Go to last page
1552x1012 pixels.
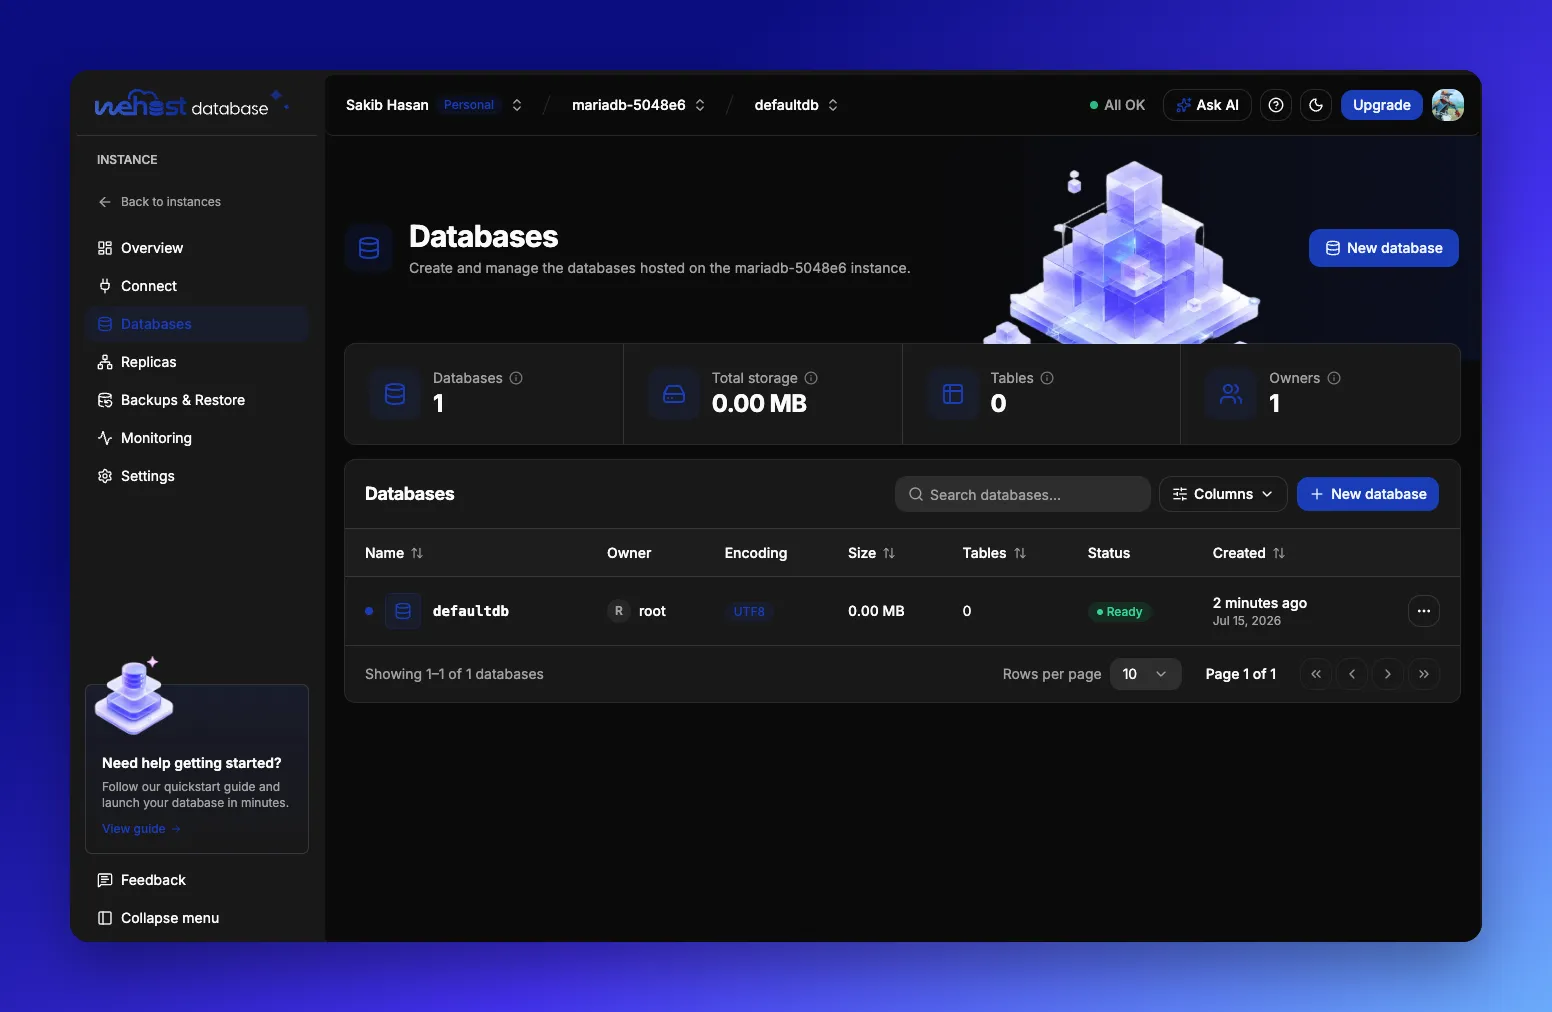(x=1424, y=674)
